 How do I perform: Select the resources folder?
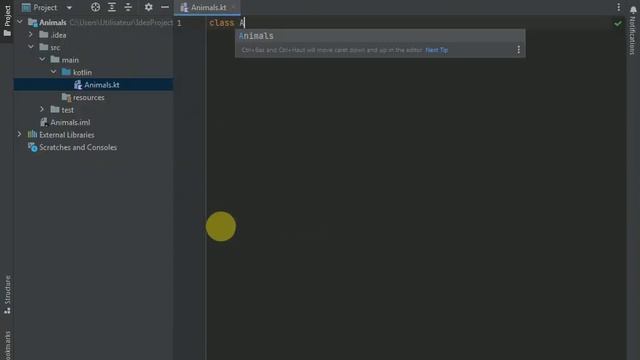click(93, 97)
